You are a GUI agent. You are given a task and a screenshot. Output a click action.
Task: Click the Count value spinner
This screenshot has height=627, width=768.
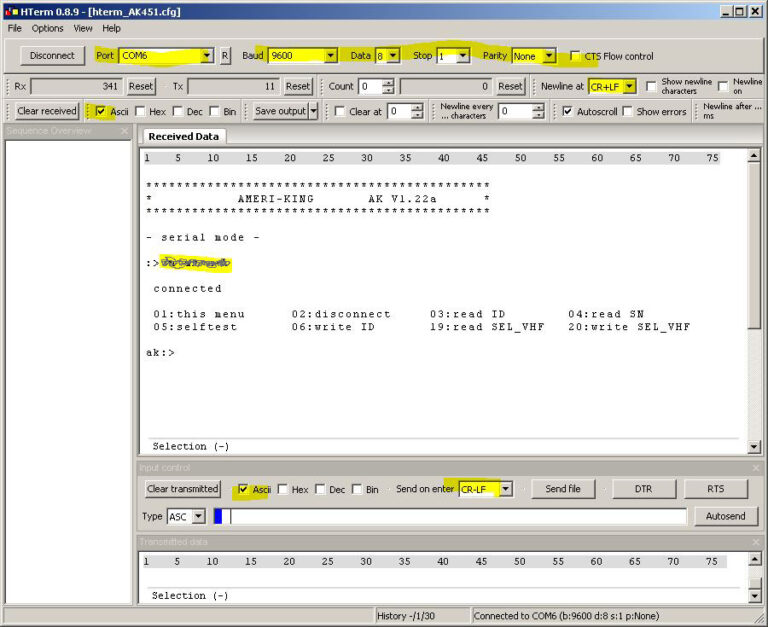388,87
